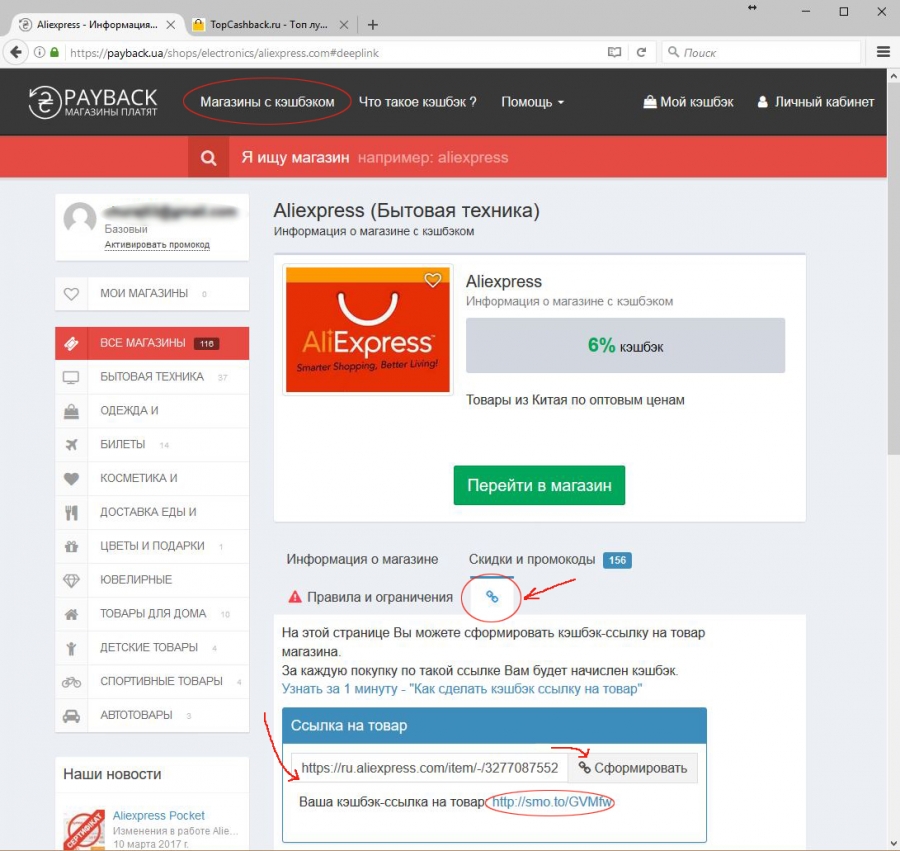
Task: Select Мои магазины in the sidebar
Action: click(152, 294)
